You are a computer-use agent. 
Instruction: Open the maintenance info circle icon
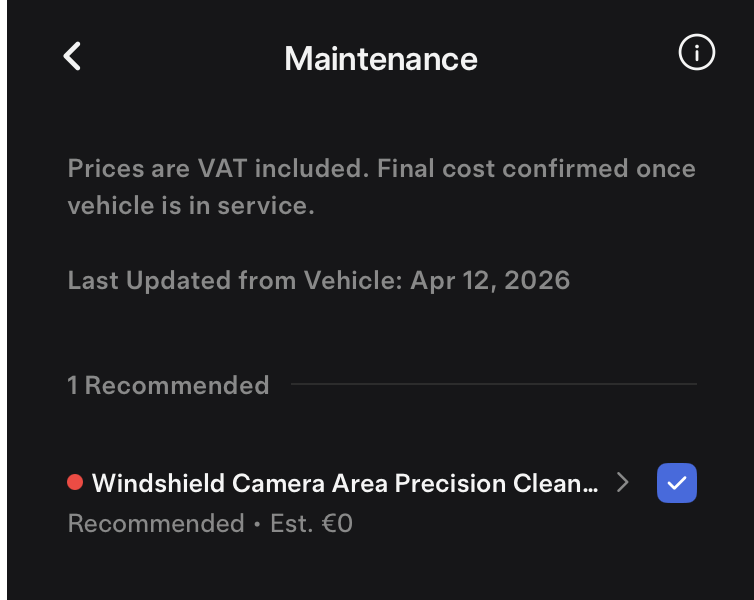pyautogui.click(x=696, y=53)
